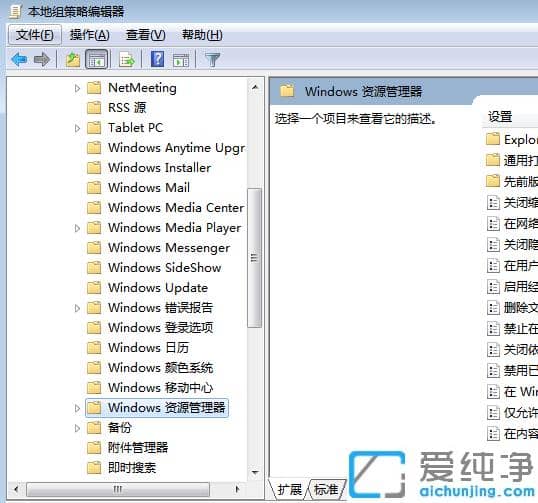Select the 在网络 policy setting
538x503 pixels.
(512, 224)
